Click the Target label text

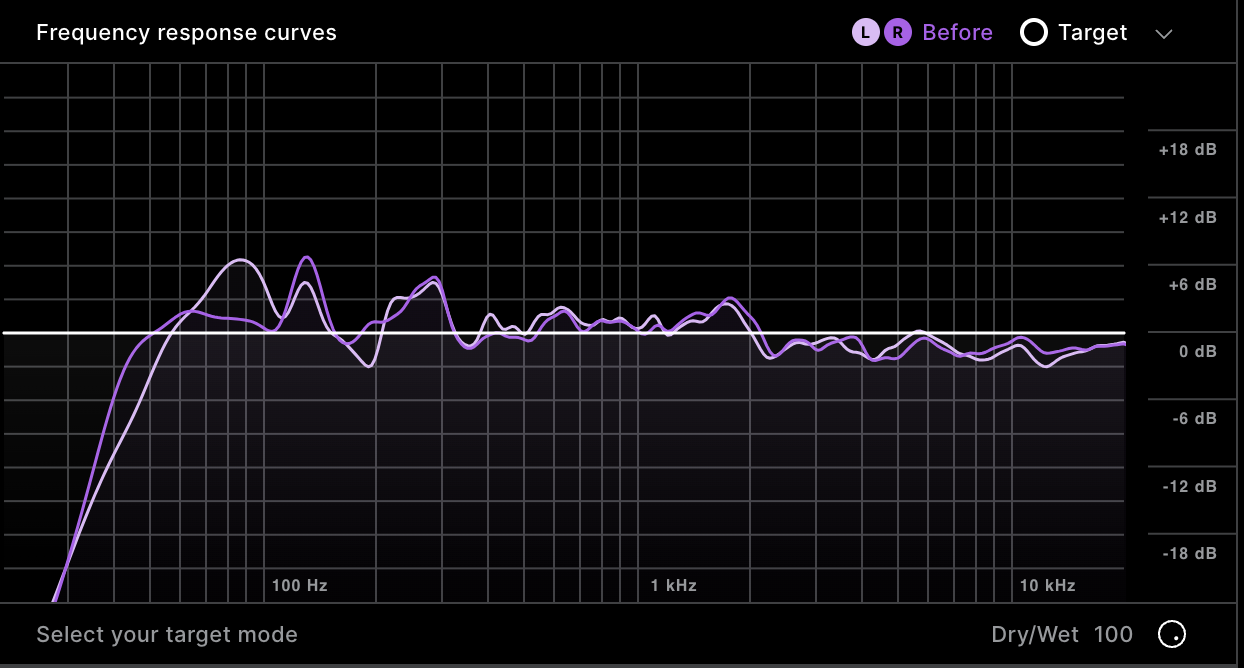(1092, 33)
